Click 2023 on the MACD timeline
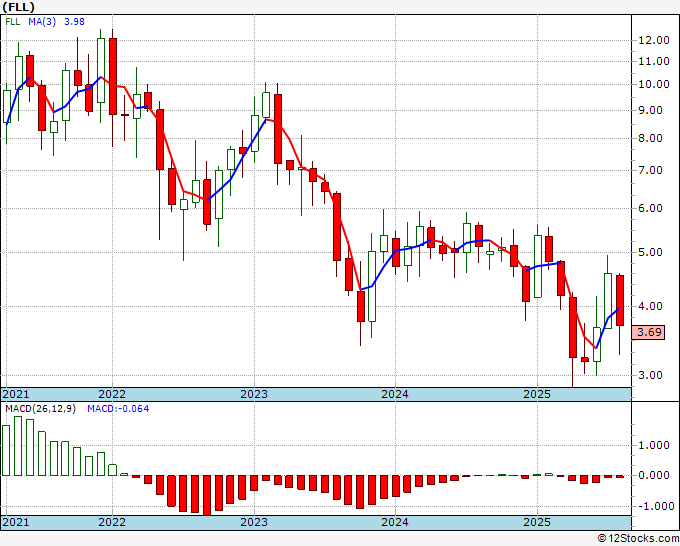Image resolution: width=680 pixels, height=546 pixels. [x=254, y=522]
